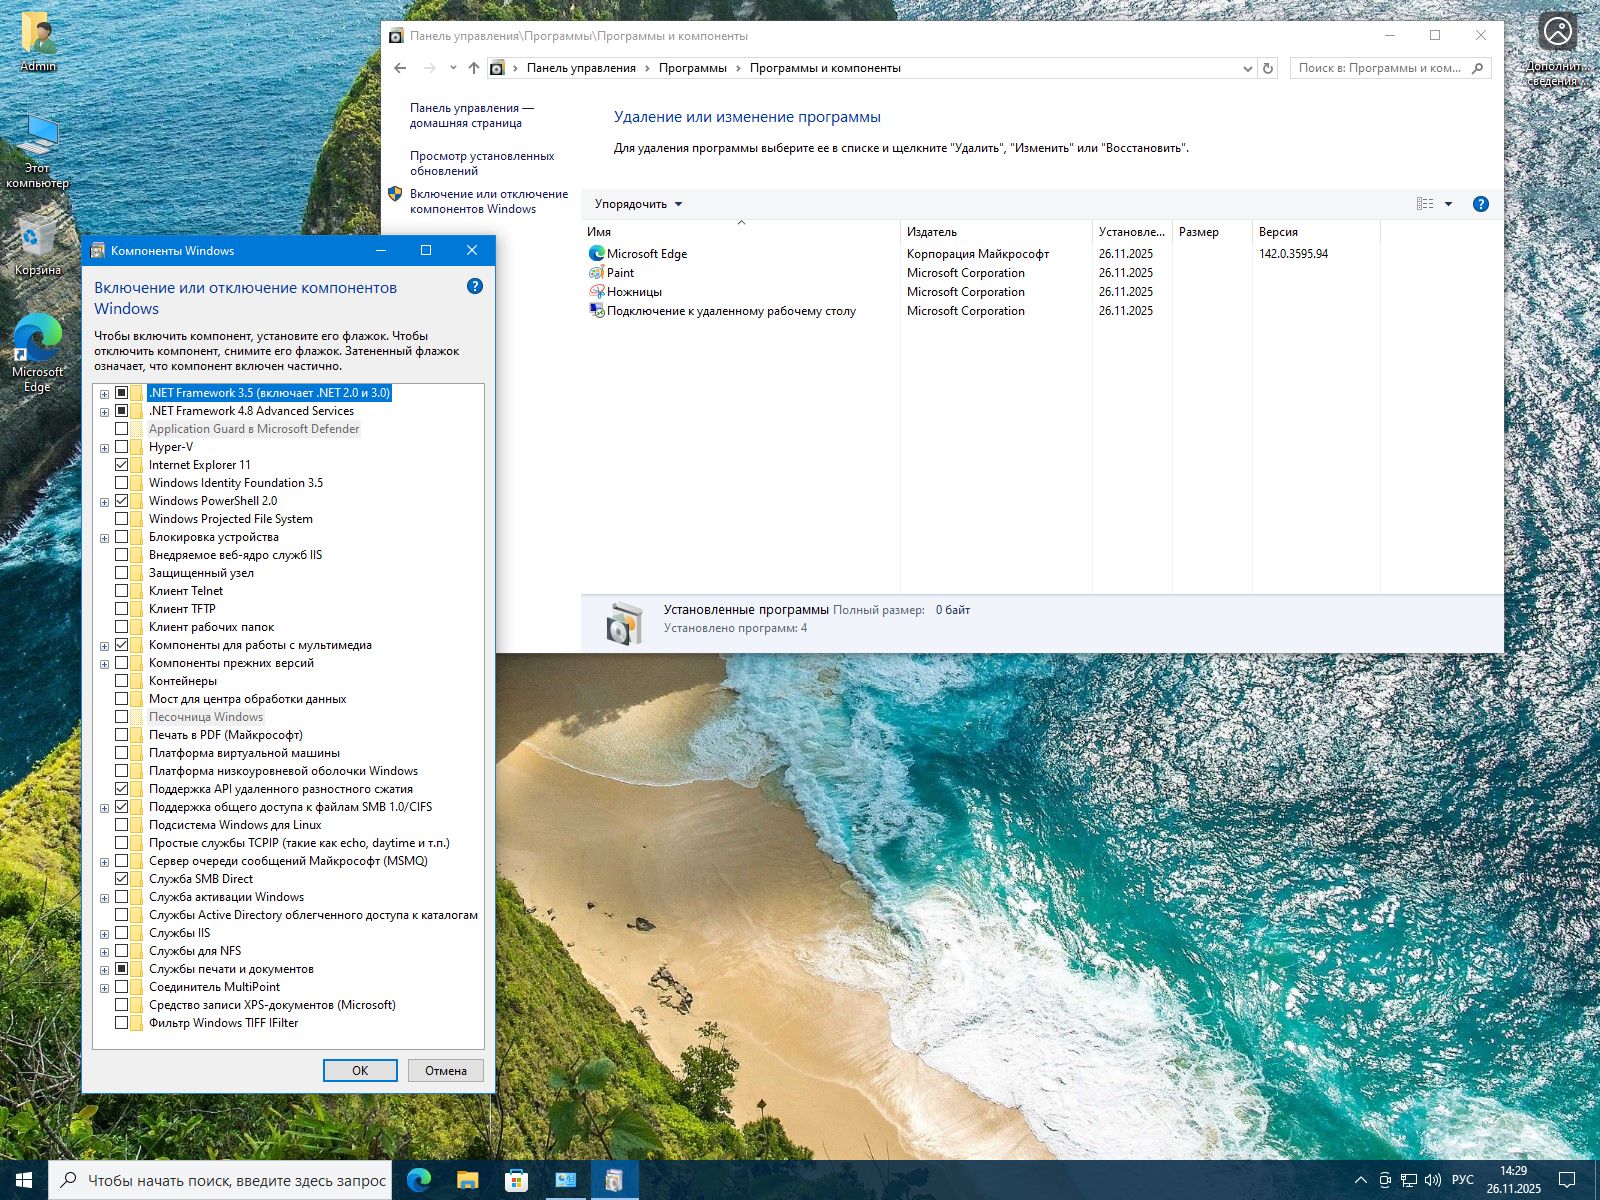Expand the .NET Framework 4.8 Advanced Services node
The height and width of the screenshot is (1200, 1600).
click(104, 412)
